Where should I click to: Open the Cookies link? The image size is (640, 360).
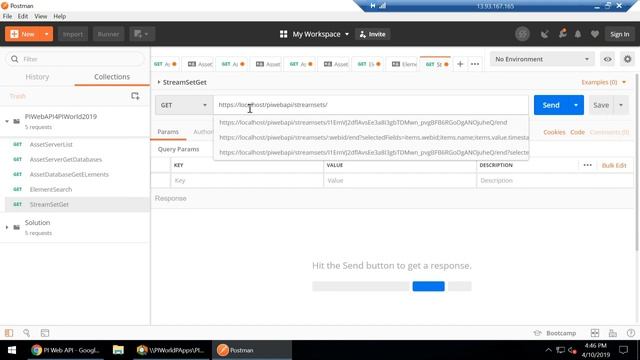[x=554, y=132]
